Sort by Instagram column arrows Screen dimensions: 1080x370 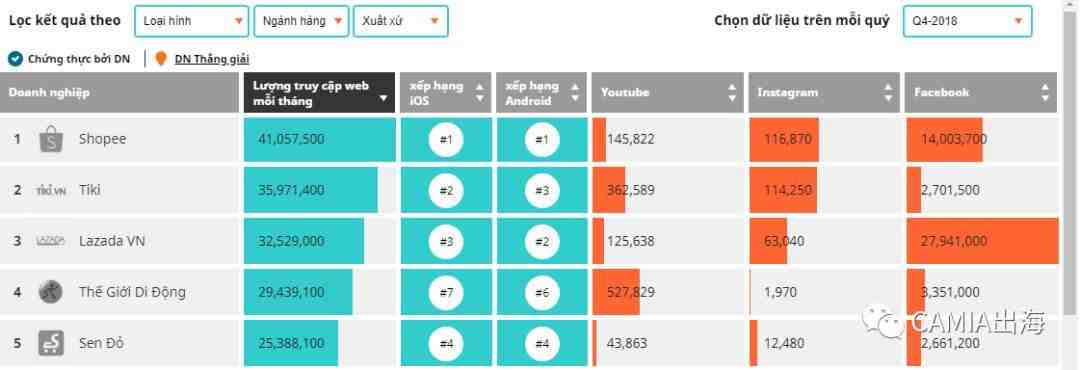tap(889, 92)
